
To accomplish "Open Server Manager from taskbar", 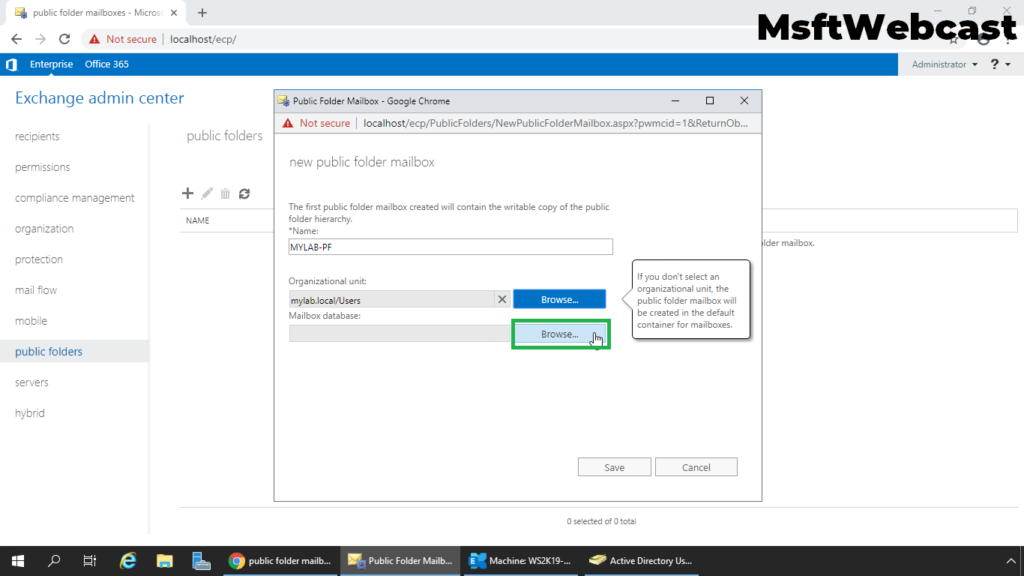I will [x=201, y=560].
